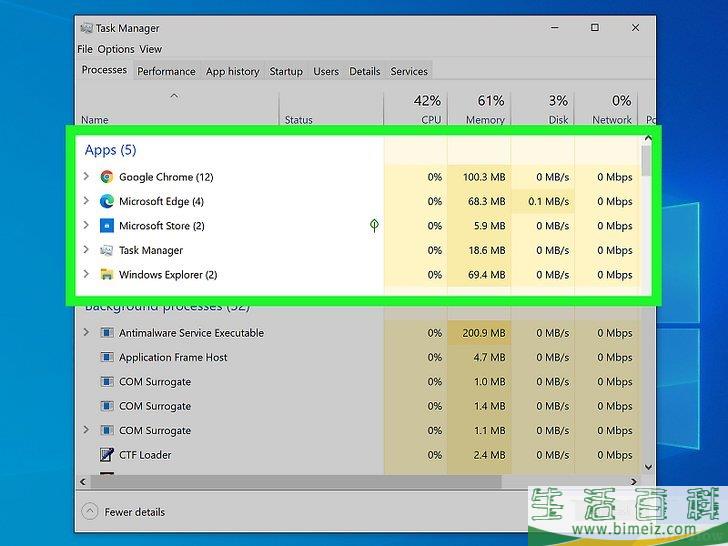Click the 69.4 MB Windows Explorer memory cell
Viewport: 728px width, 546px height.
[479, 274]
